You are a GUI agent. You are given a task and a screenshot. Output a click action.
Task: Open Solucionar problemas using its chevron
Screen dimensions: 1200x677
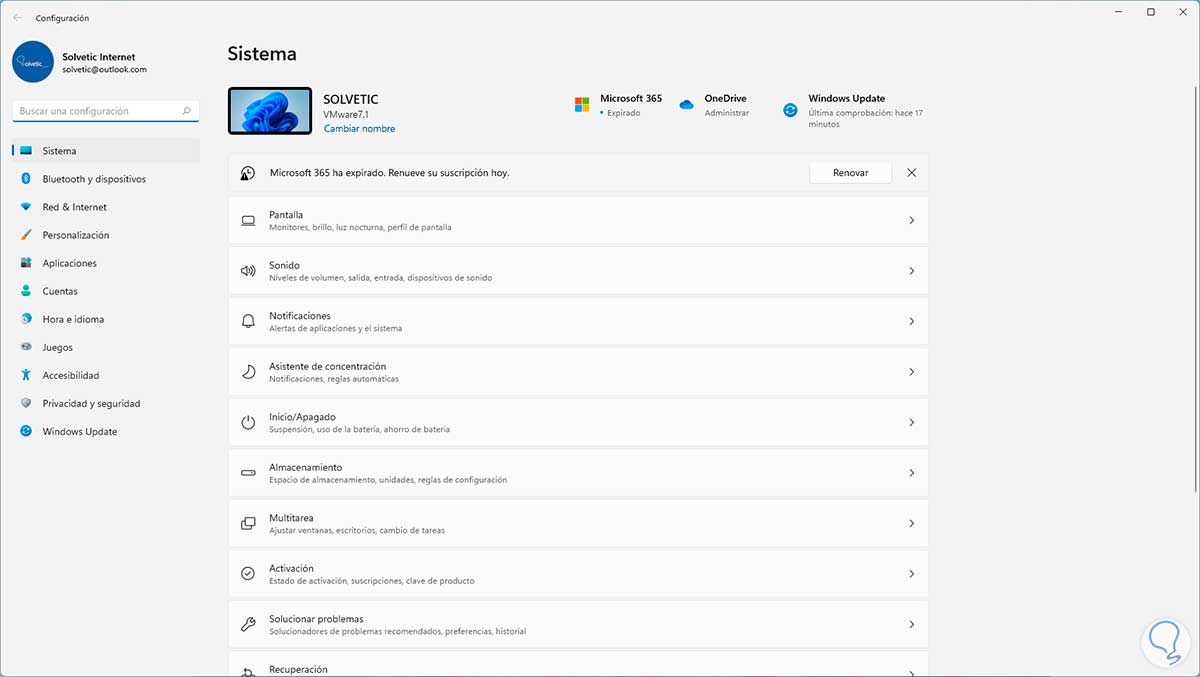tap(911, 624)
